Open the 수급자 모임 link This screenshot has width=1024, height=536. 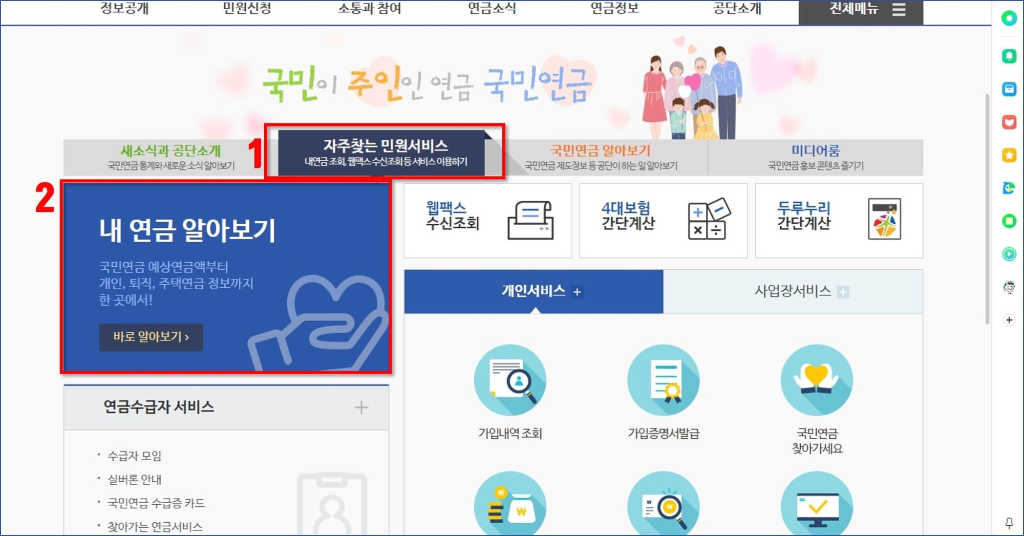tap(135, 456)
